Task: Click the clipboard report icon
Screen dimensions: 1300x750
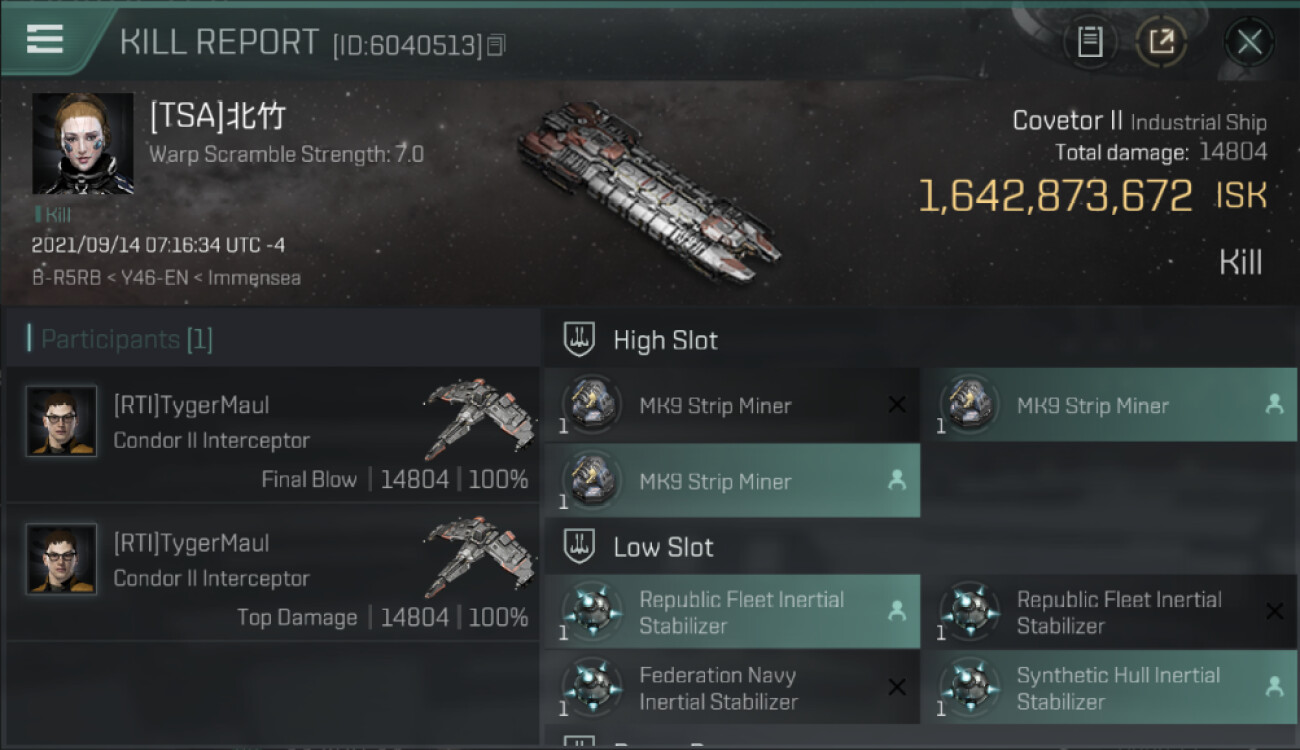Action: click(x=1089, y=42)
